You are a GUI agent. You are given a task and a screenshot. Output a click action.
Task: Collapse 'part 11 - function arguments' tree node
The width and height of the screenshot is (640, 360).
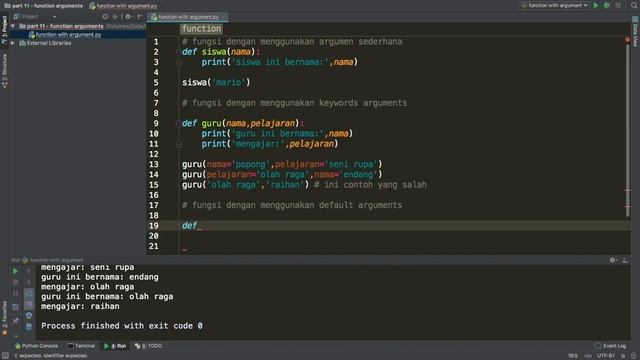point(13,26)
